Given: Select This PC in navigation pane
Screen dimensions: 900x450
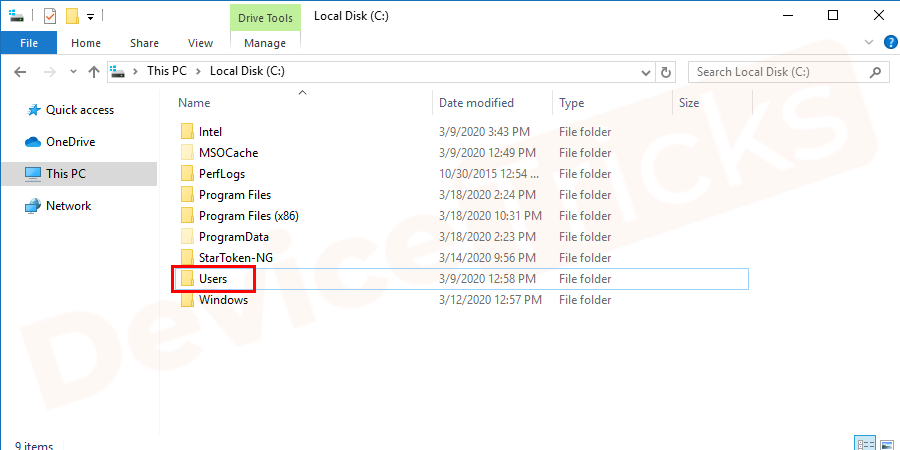Looking at the screenshot, I should 79,174.
